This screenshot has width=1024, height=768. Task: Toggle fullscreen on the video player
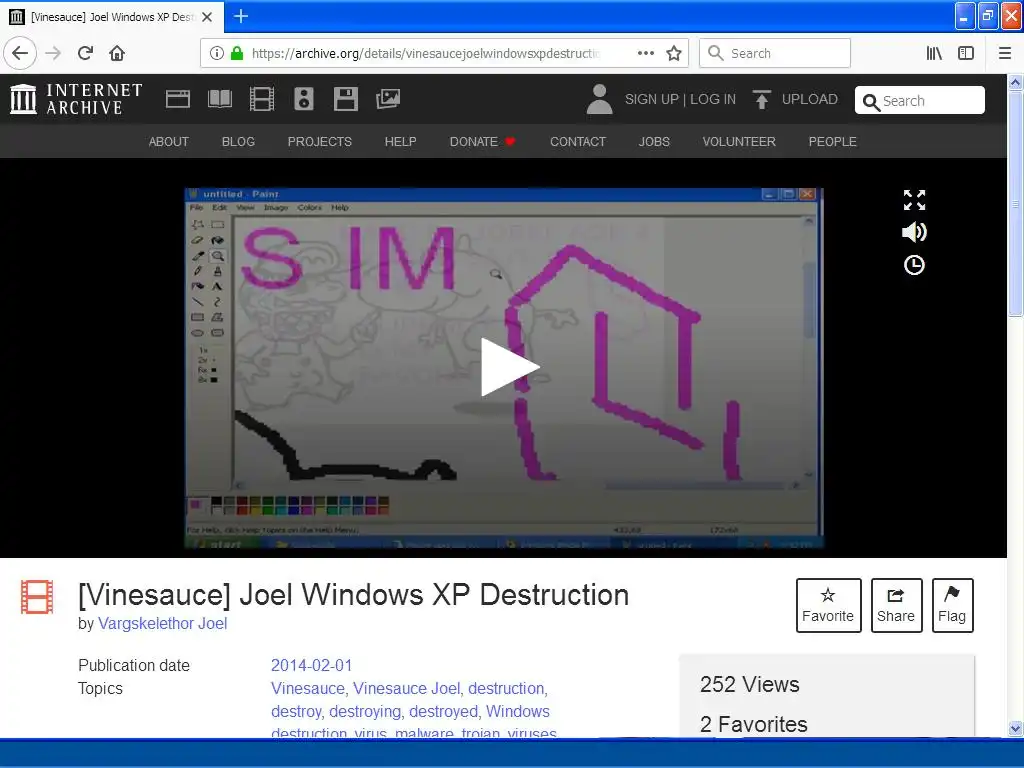pos(914,200)
